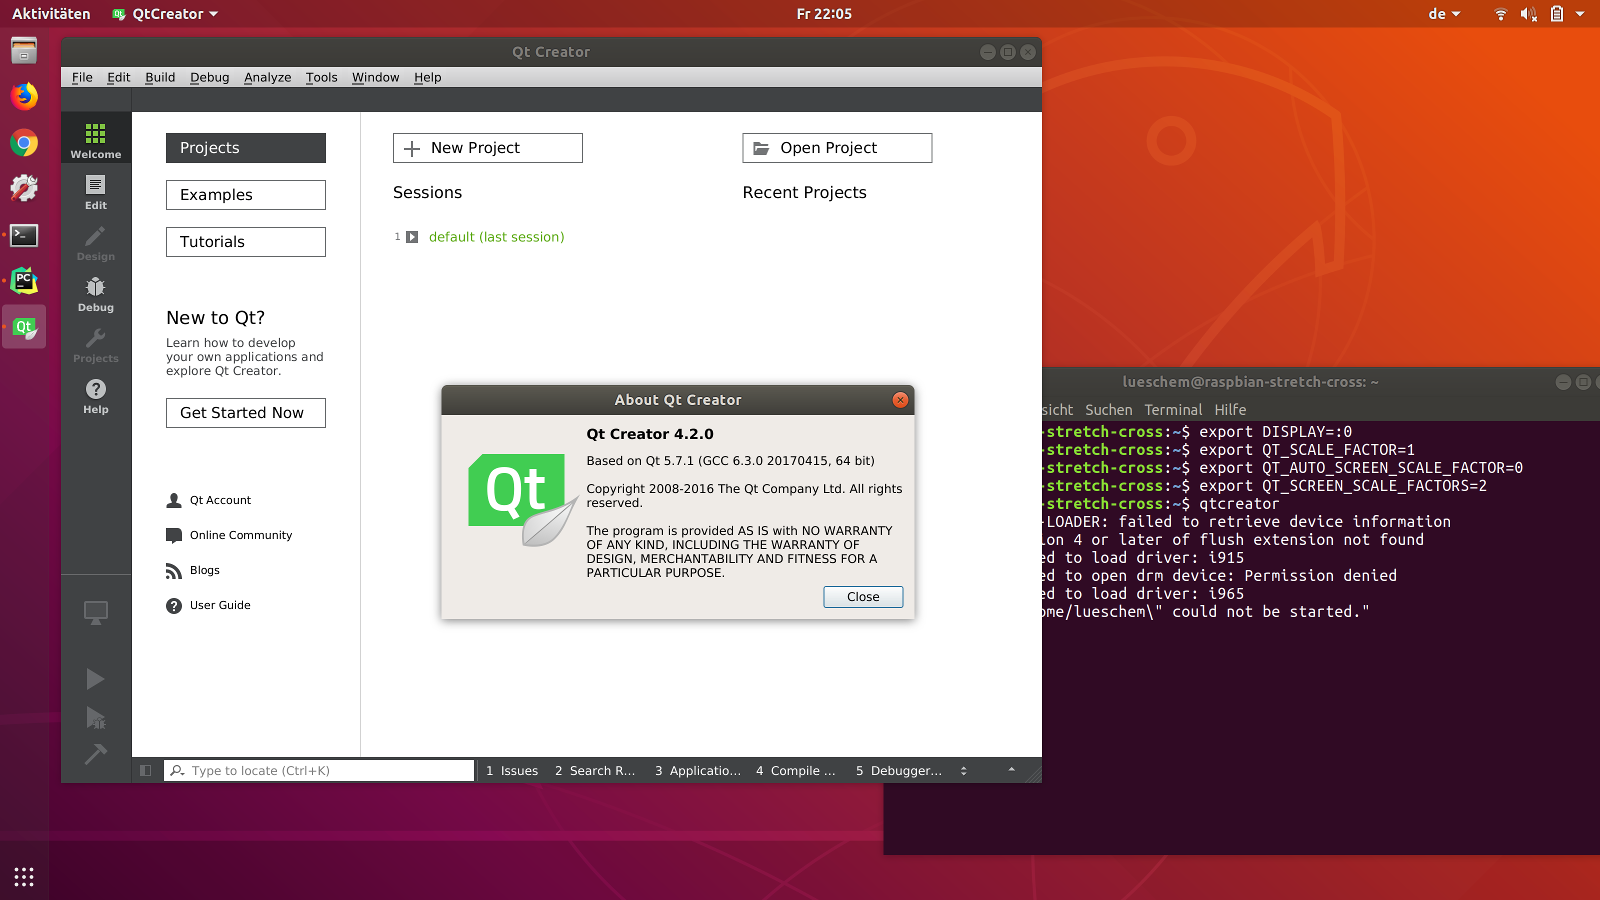Open the de keyboard layout dropdown
1600x900 pixels.
[1445, 14]
